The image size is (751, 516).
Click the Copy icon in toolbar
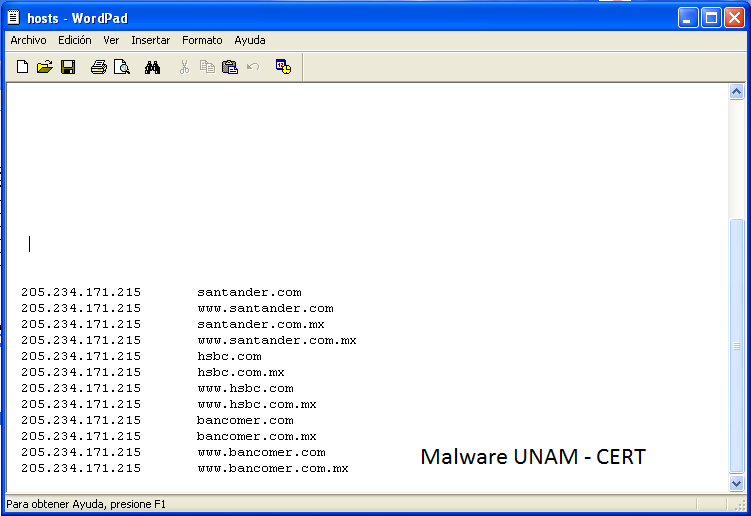click(207, 67)
